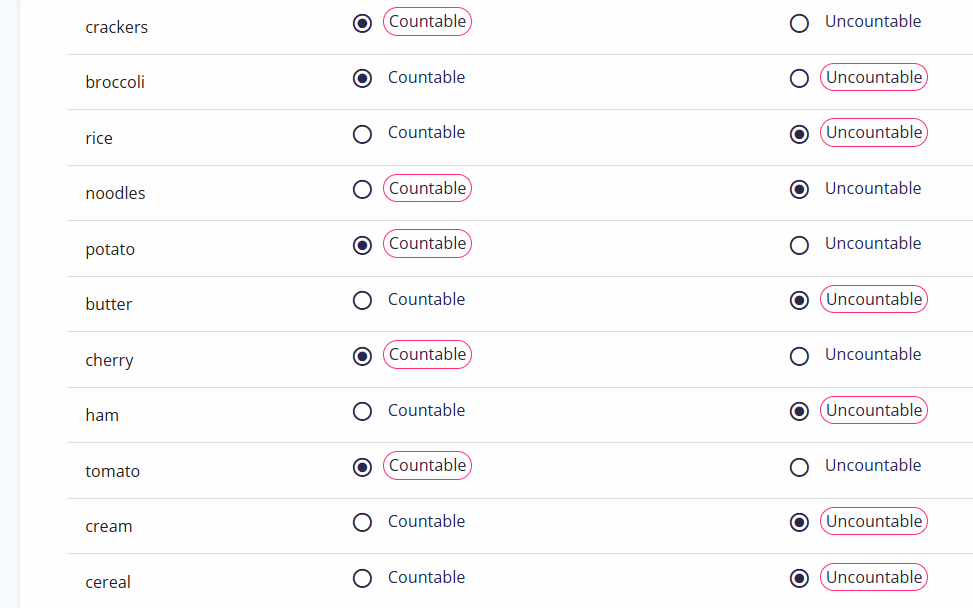Click the selected Uncountable radio for noodles
This screenshot has width=973, height=608.
(799, 190)
